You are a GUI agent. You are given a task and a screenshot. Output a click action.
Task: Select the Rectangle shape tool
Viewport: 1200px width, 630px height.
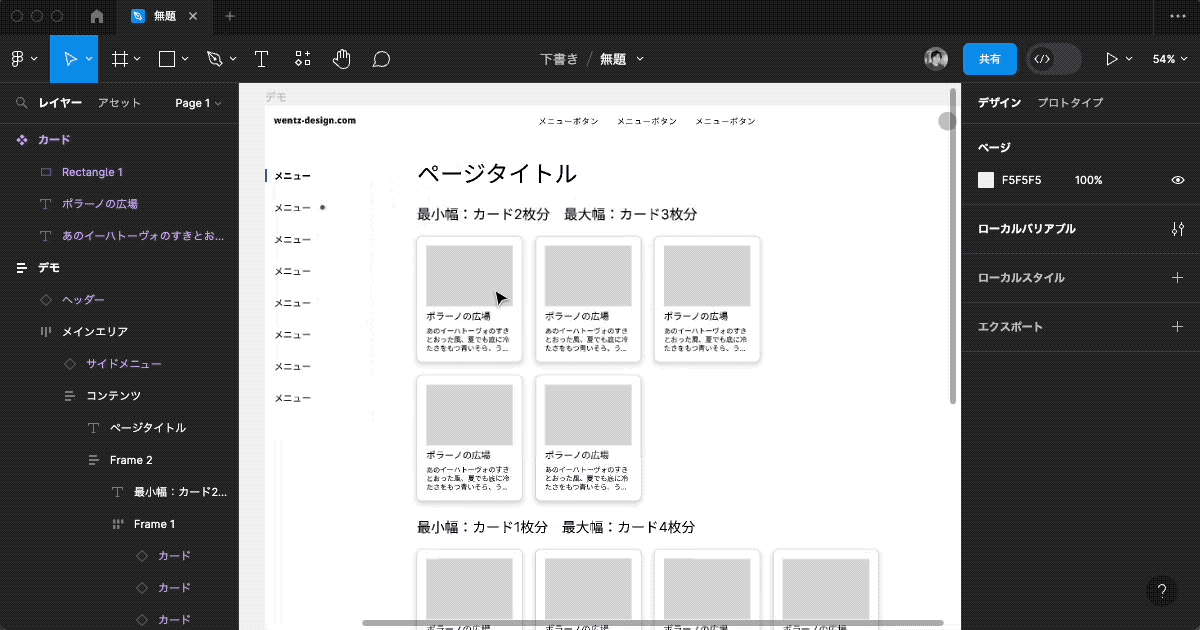(167, 59)
